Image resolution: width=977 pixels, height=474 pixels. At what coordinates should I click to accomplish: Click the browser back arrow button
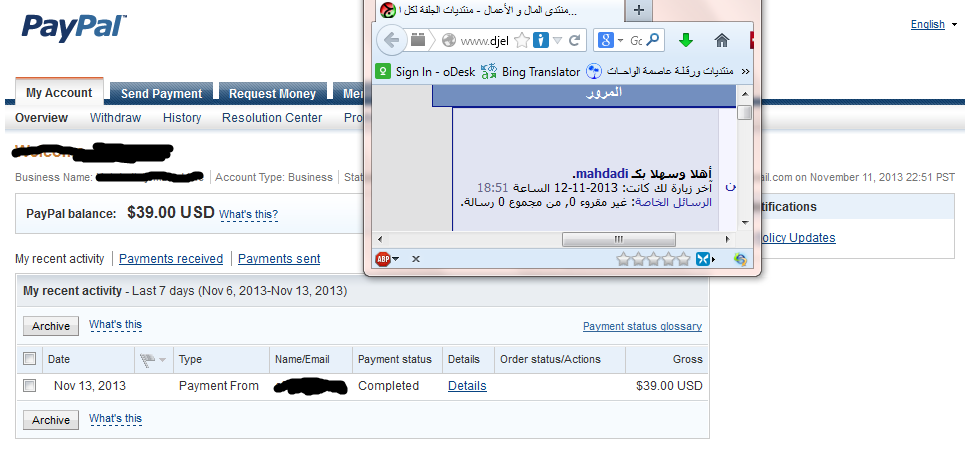(x=391, y=40)
